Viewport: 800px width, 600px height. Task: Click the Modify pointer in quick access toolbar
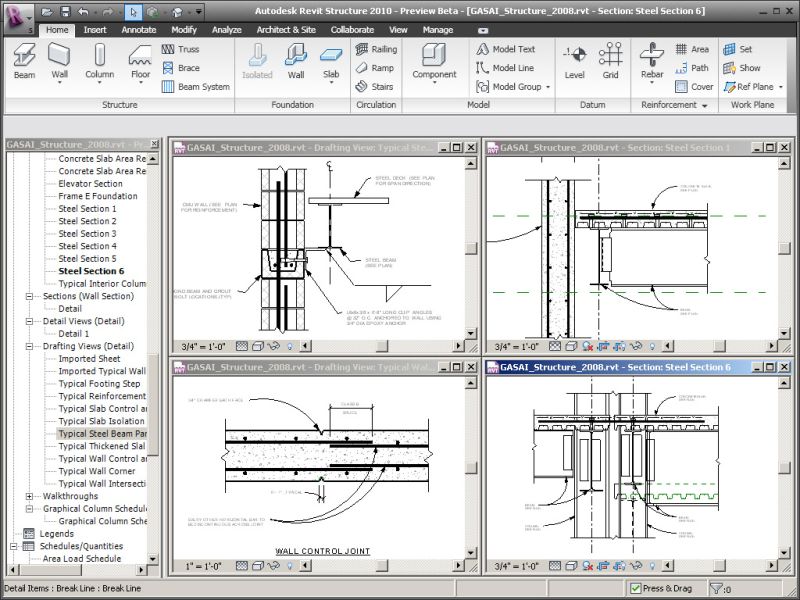tap(133, 12)
